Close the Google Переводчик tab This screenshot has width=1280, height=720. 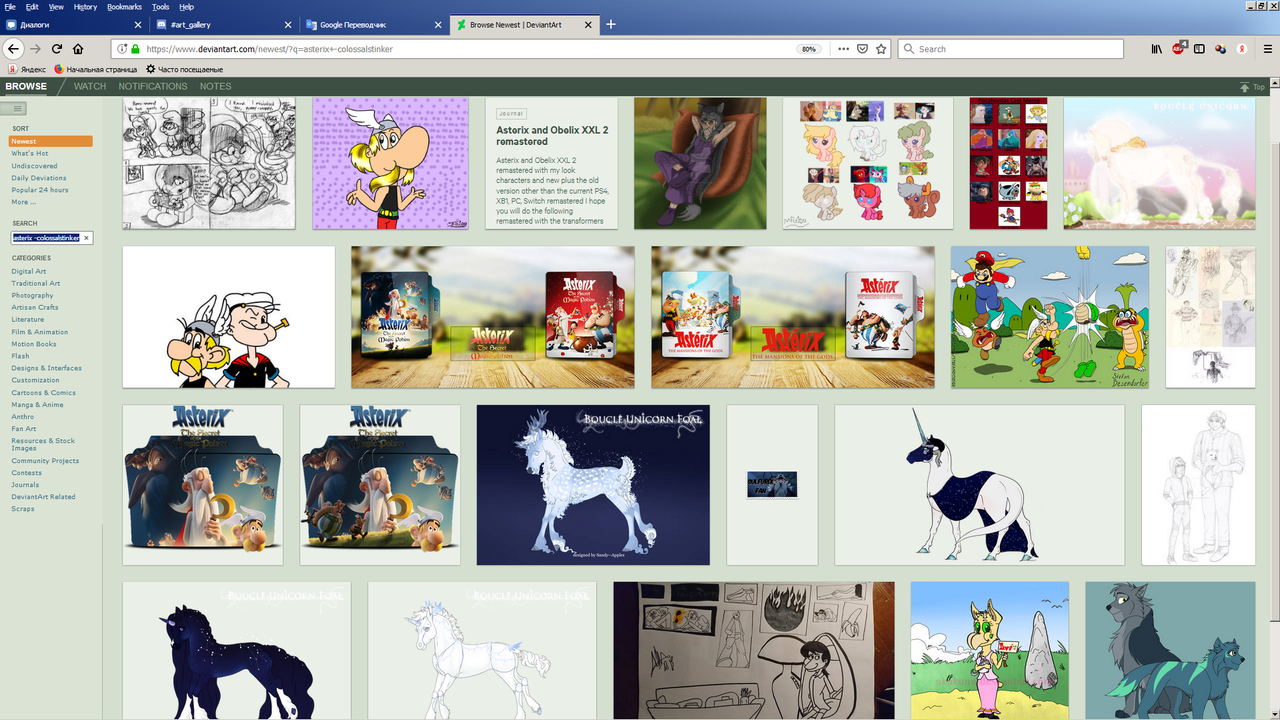coord(439,24)
